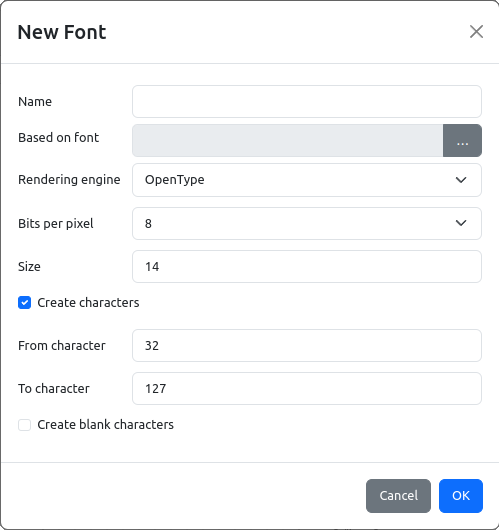Click the Rendering engine label
Viewport: 499px width, 530px height.
coord(69,180)
